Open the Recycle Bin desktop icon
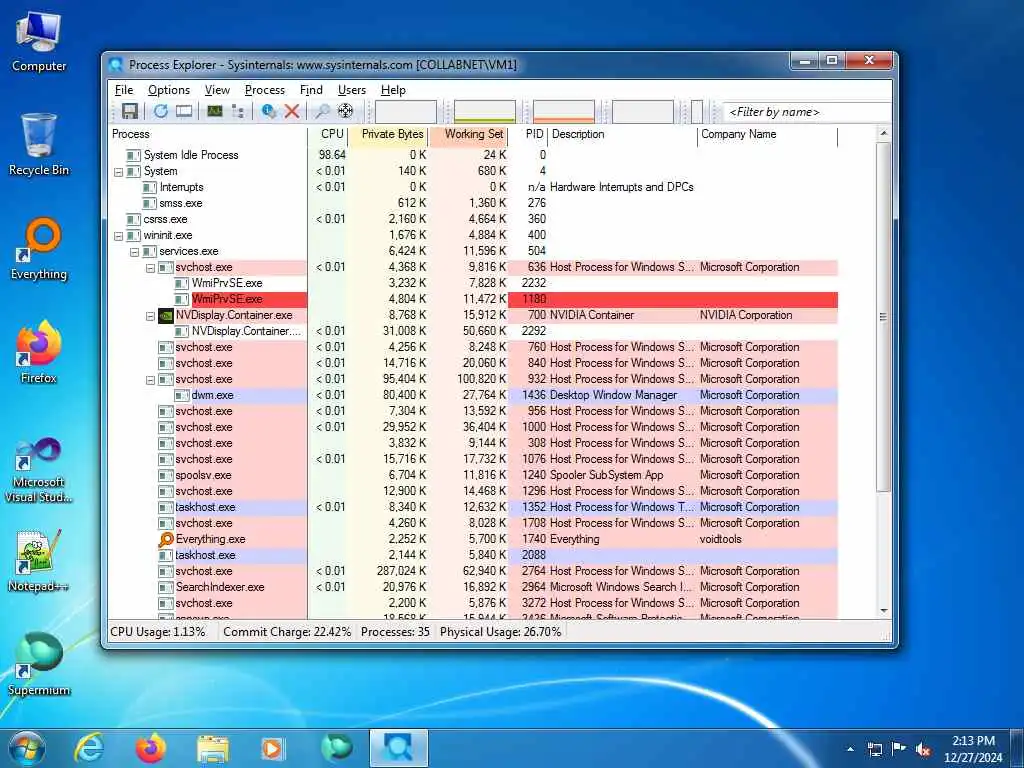This screenshot has height=768, width=1024. tap(39, 145)
